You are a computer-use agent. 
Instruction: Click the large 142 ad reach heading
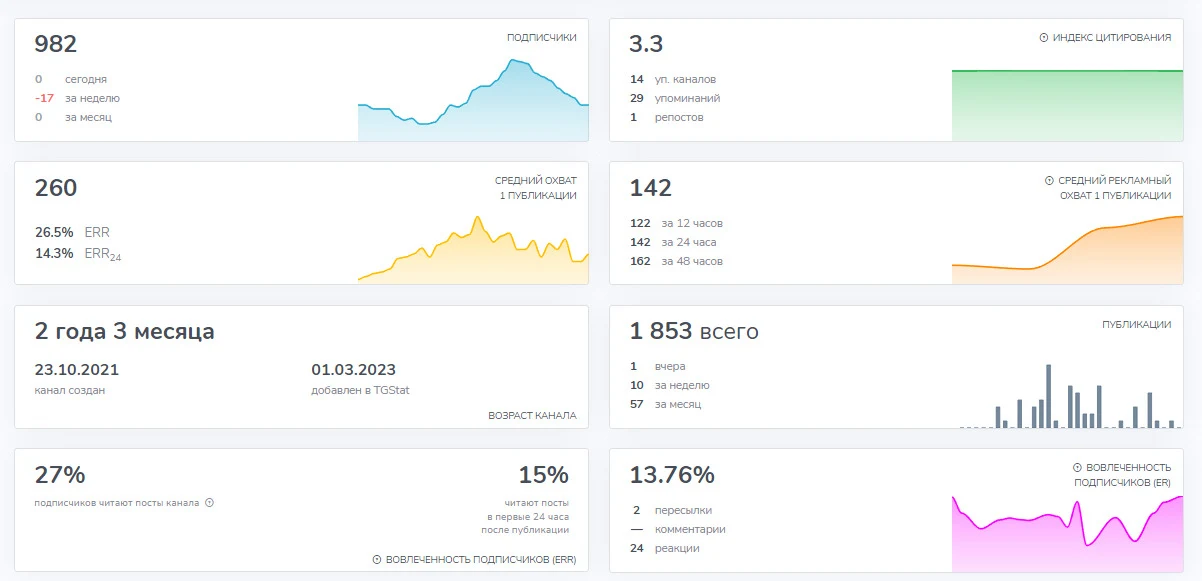tap(651, 188)
